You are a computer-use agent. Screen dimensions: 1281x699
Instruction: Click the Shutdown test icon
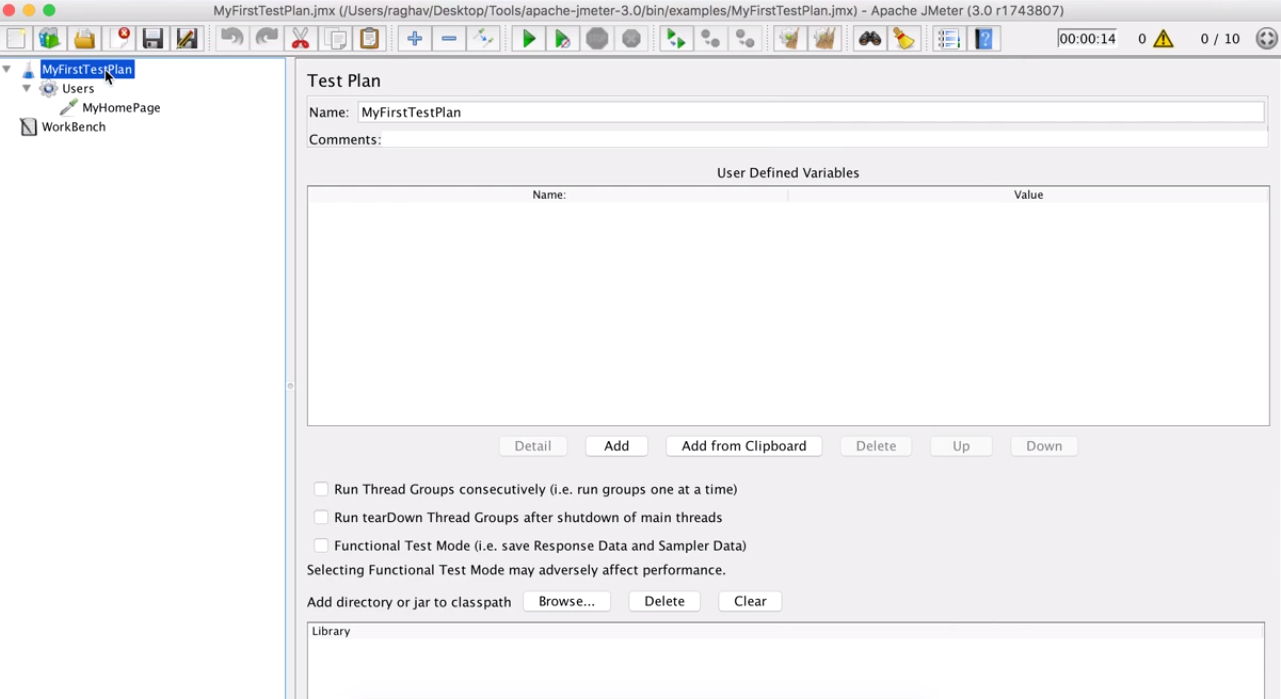pos(631,39)
